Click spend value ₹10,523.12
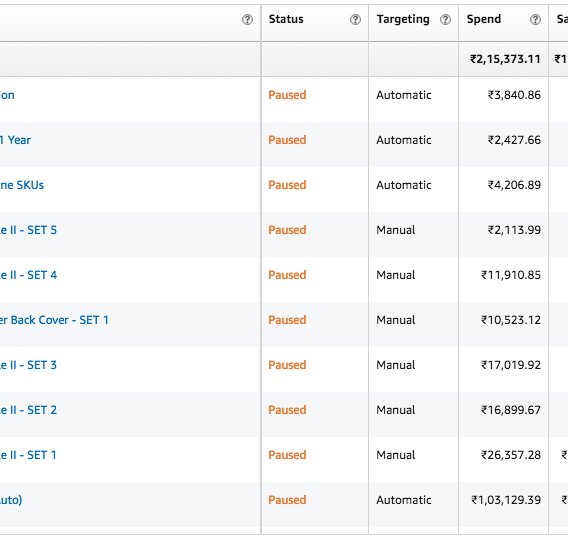This screenshot has height=540, width=568. 511,320
